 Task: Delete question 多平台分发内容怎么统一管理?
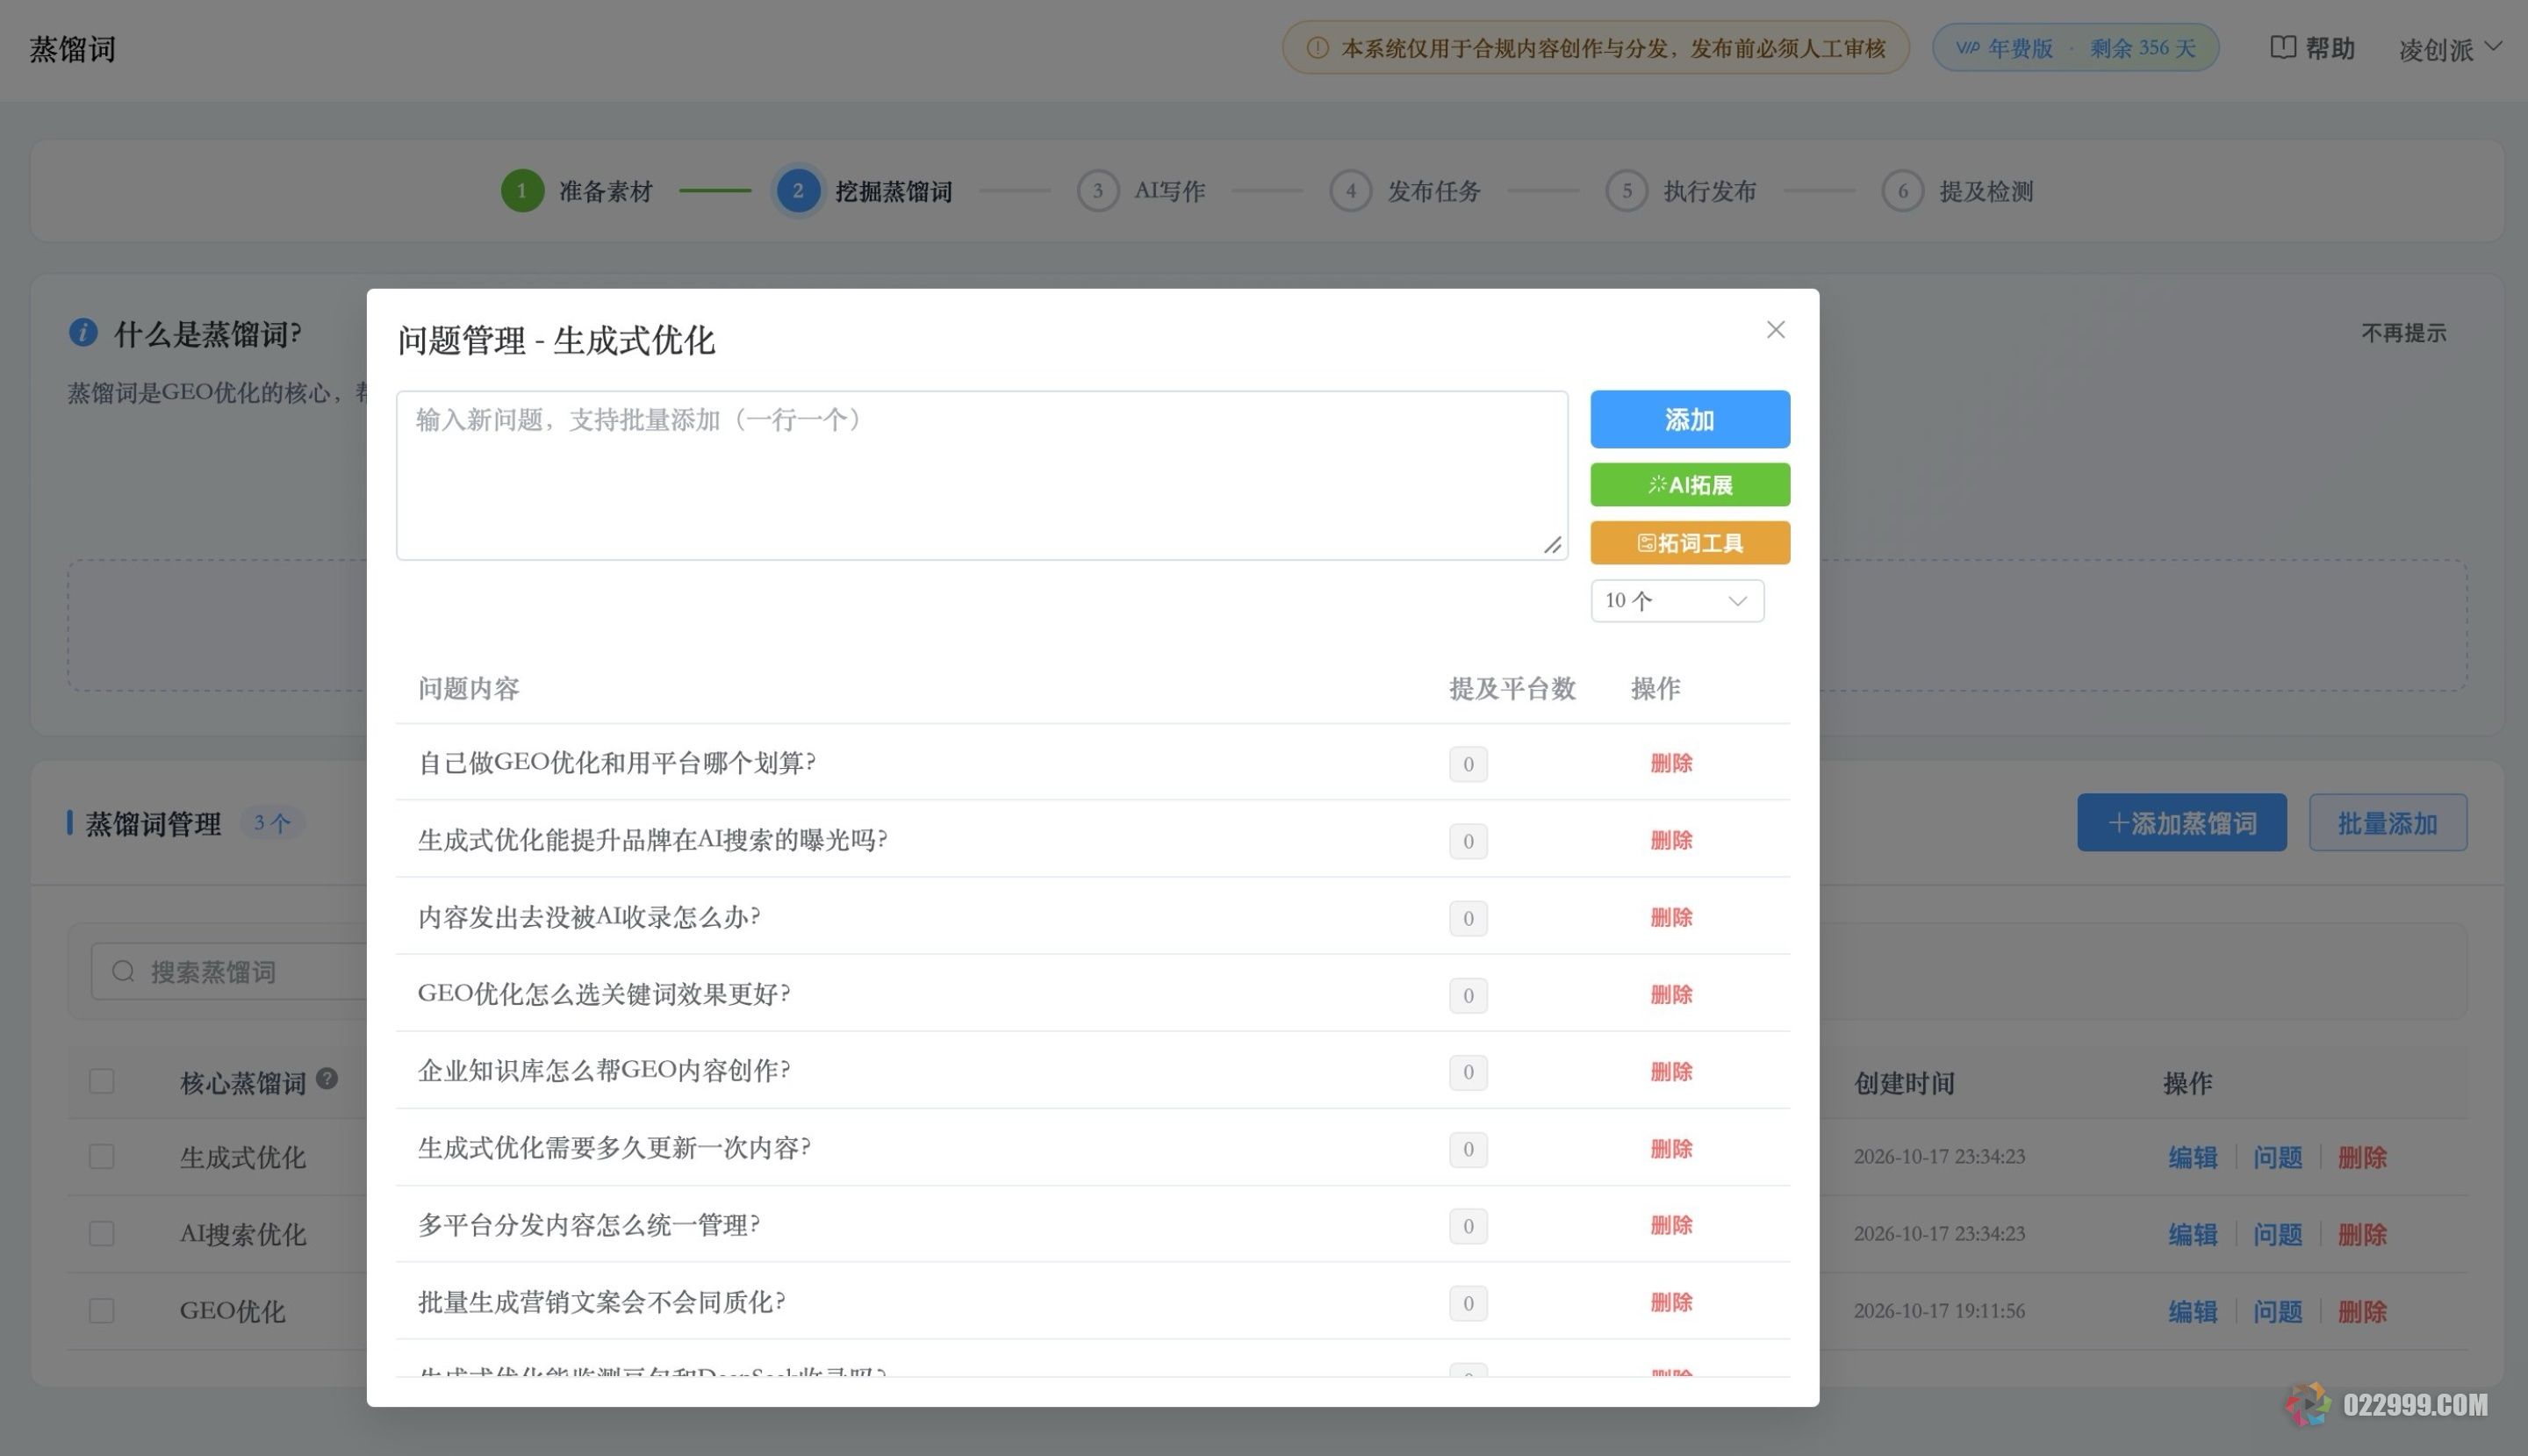(x=1671, y=1225)
